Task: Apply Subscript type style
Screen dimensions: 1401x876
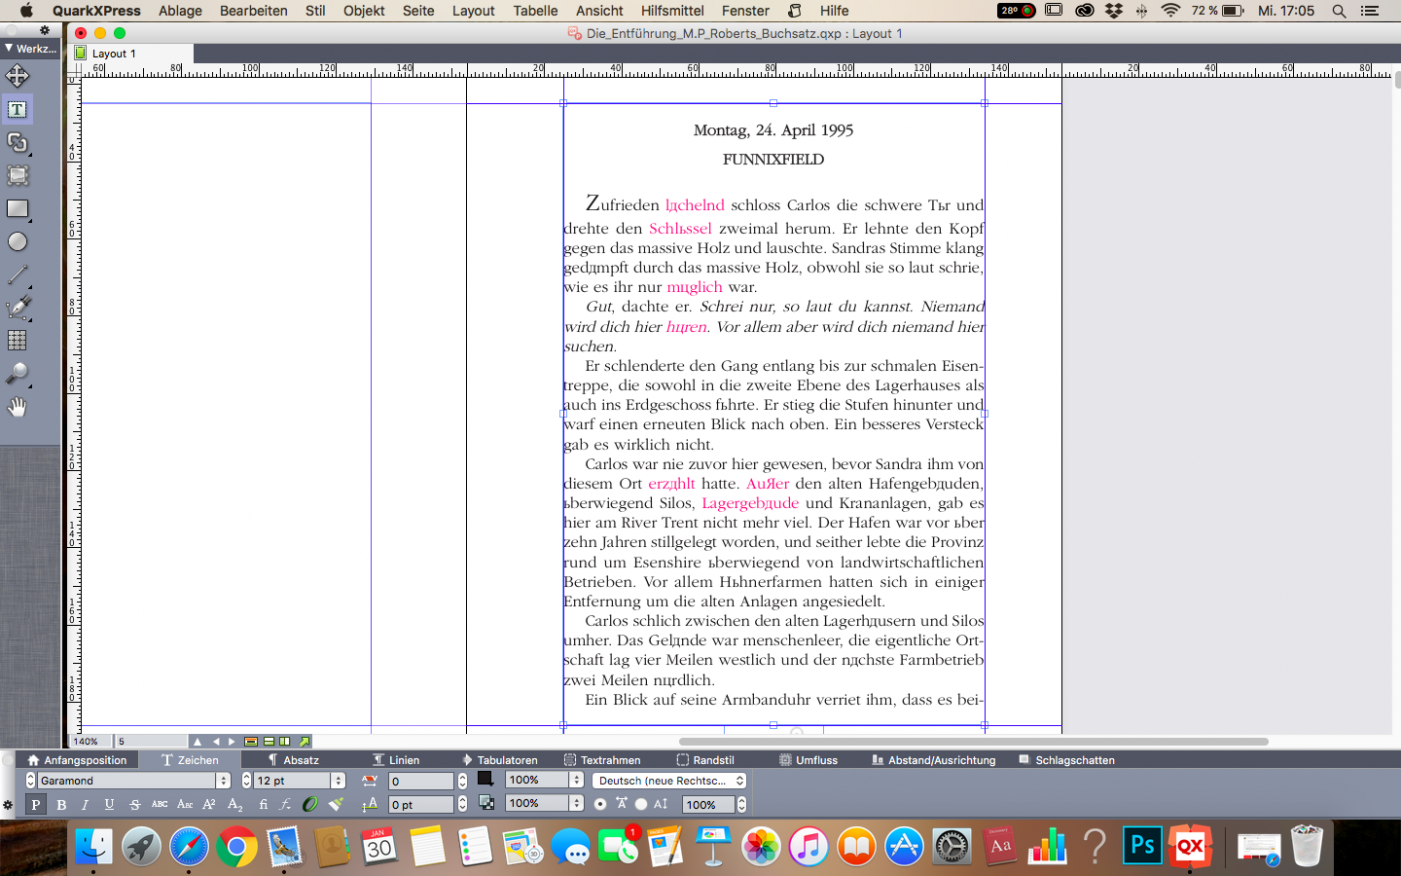Action: point(235,804)
